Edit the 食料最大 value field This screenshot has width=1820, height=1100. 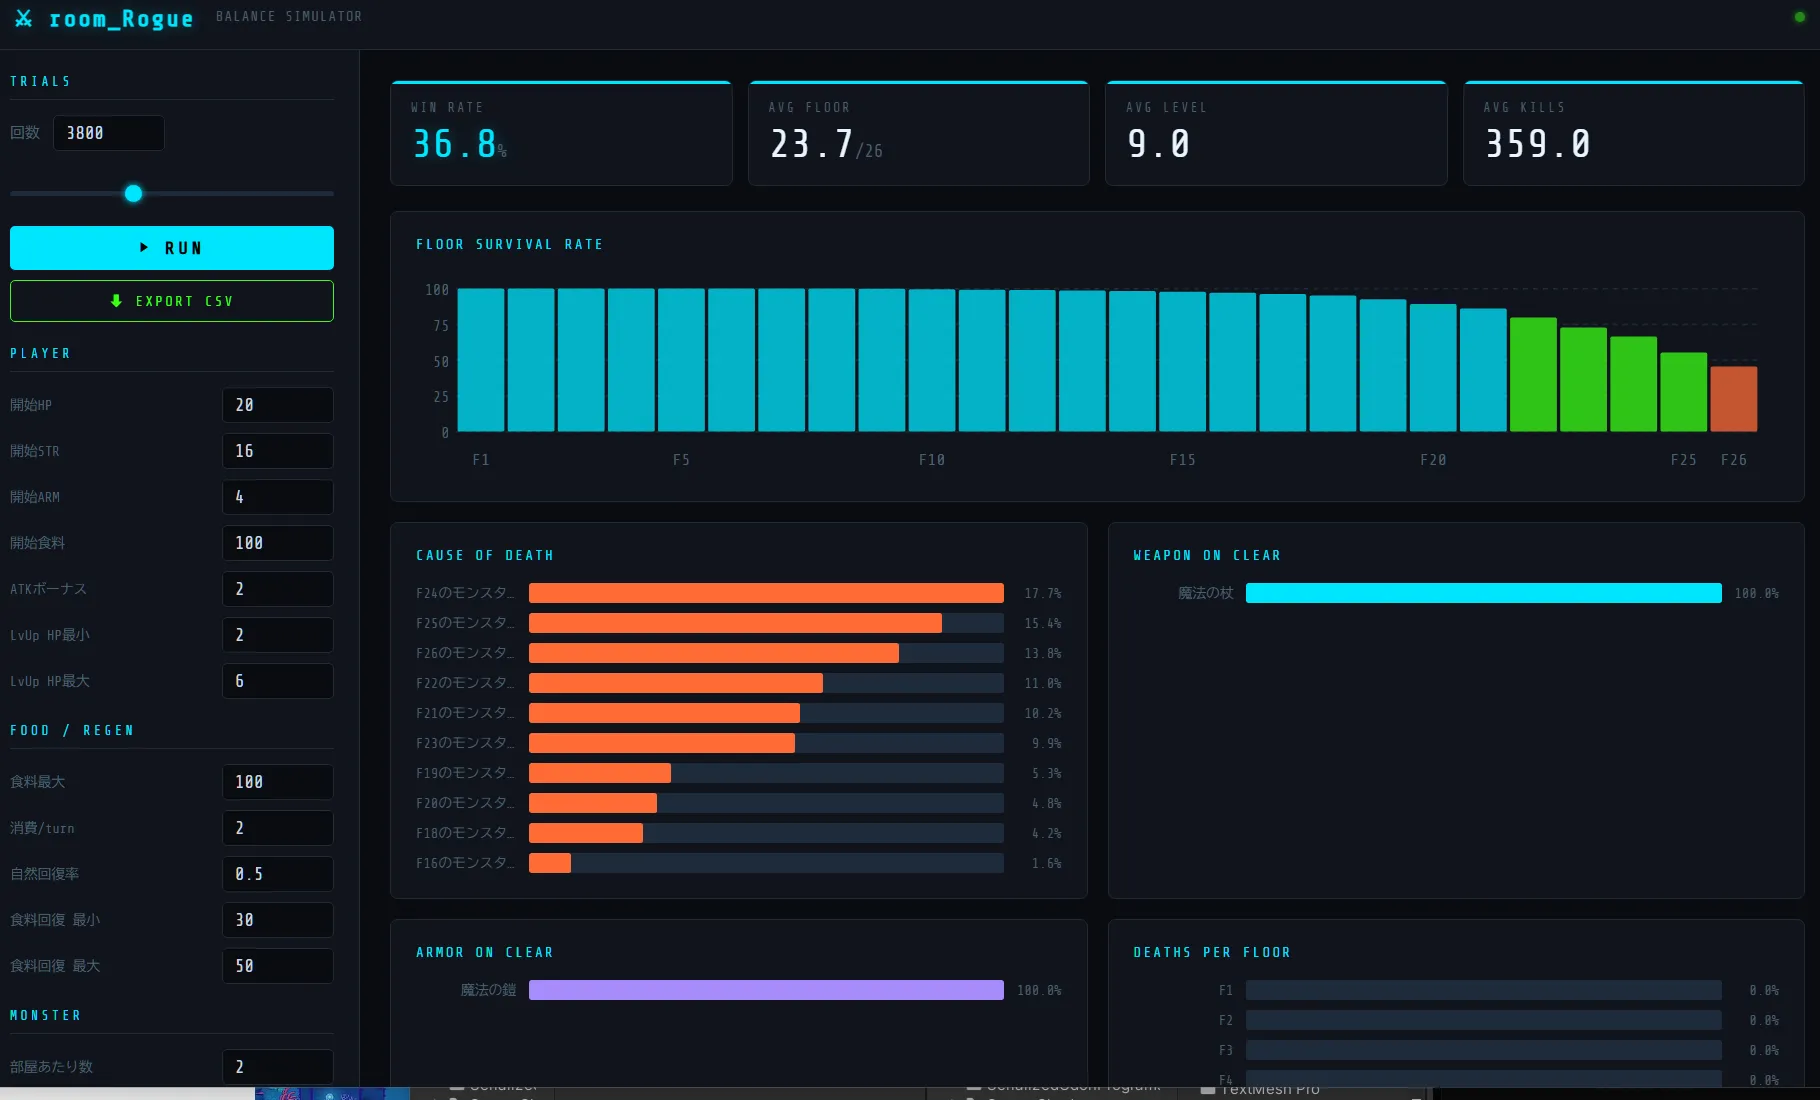tap(277, 782)
